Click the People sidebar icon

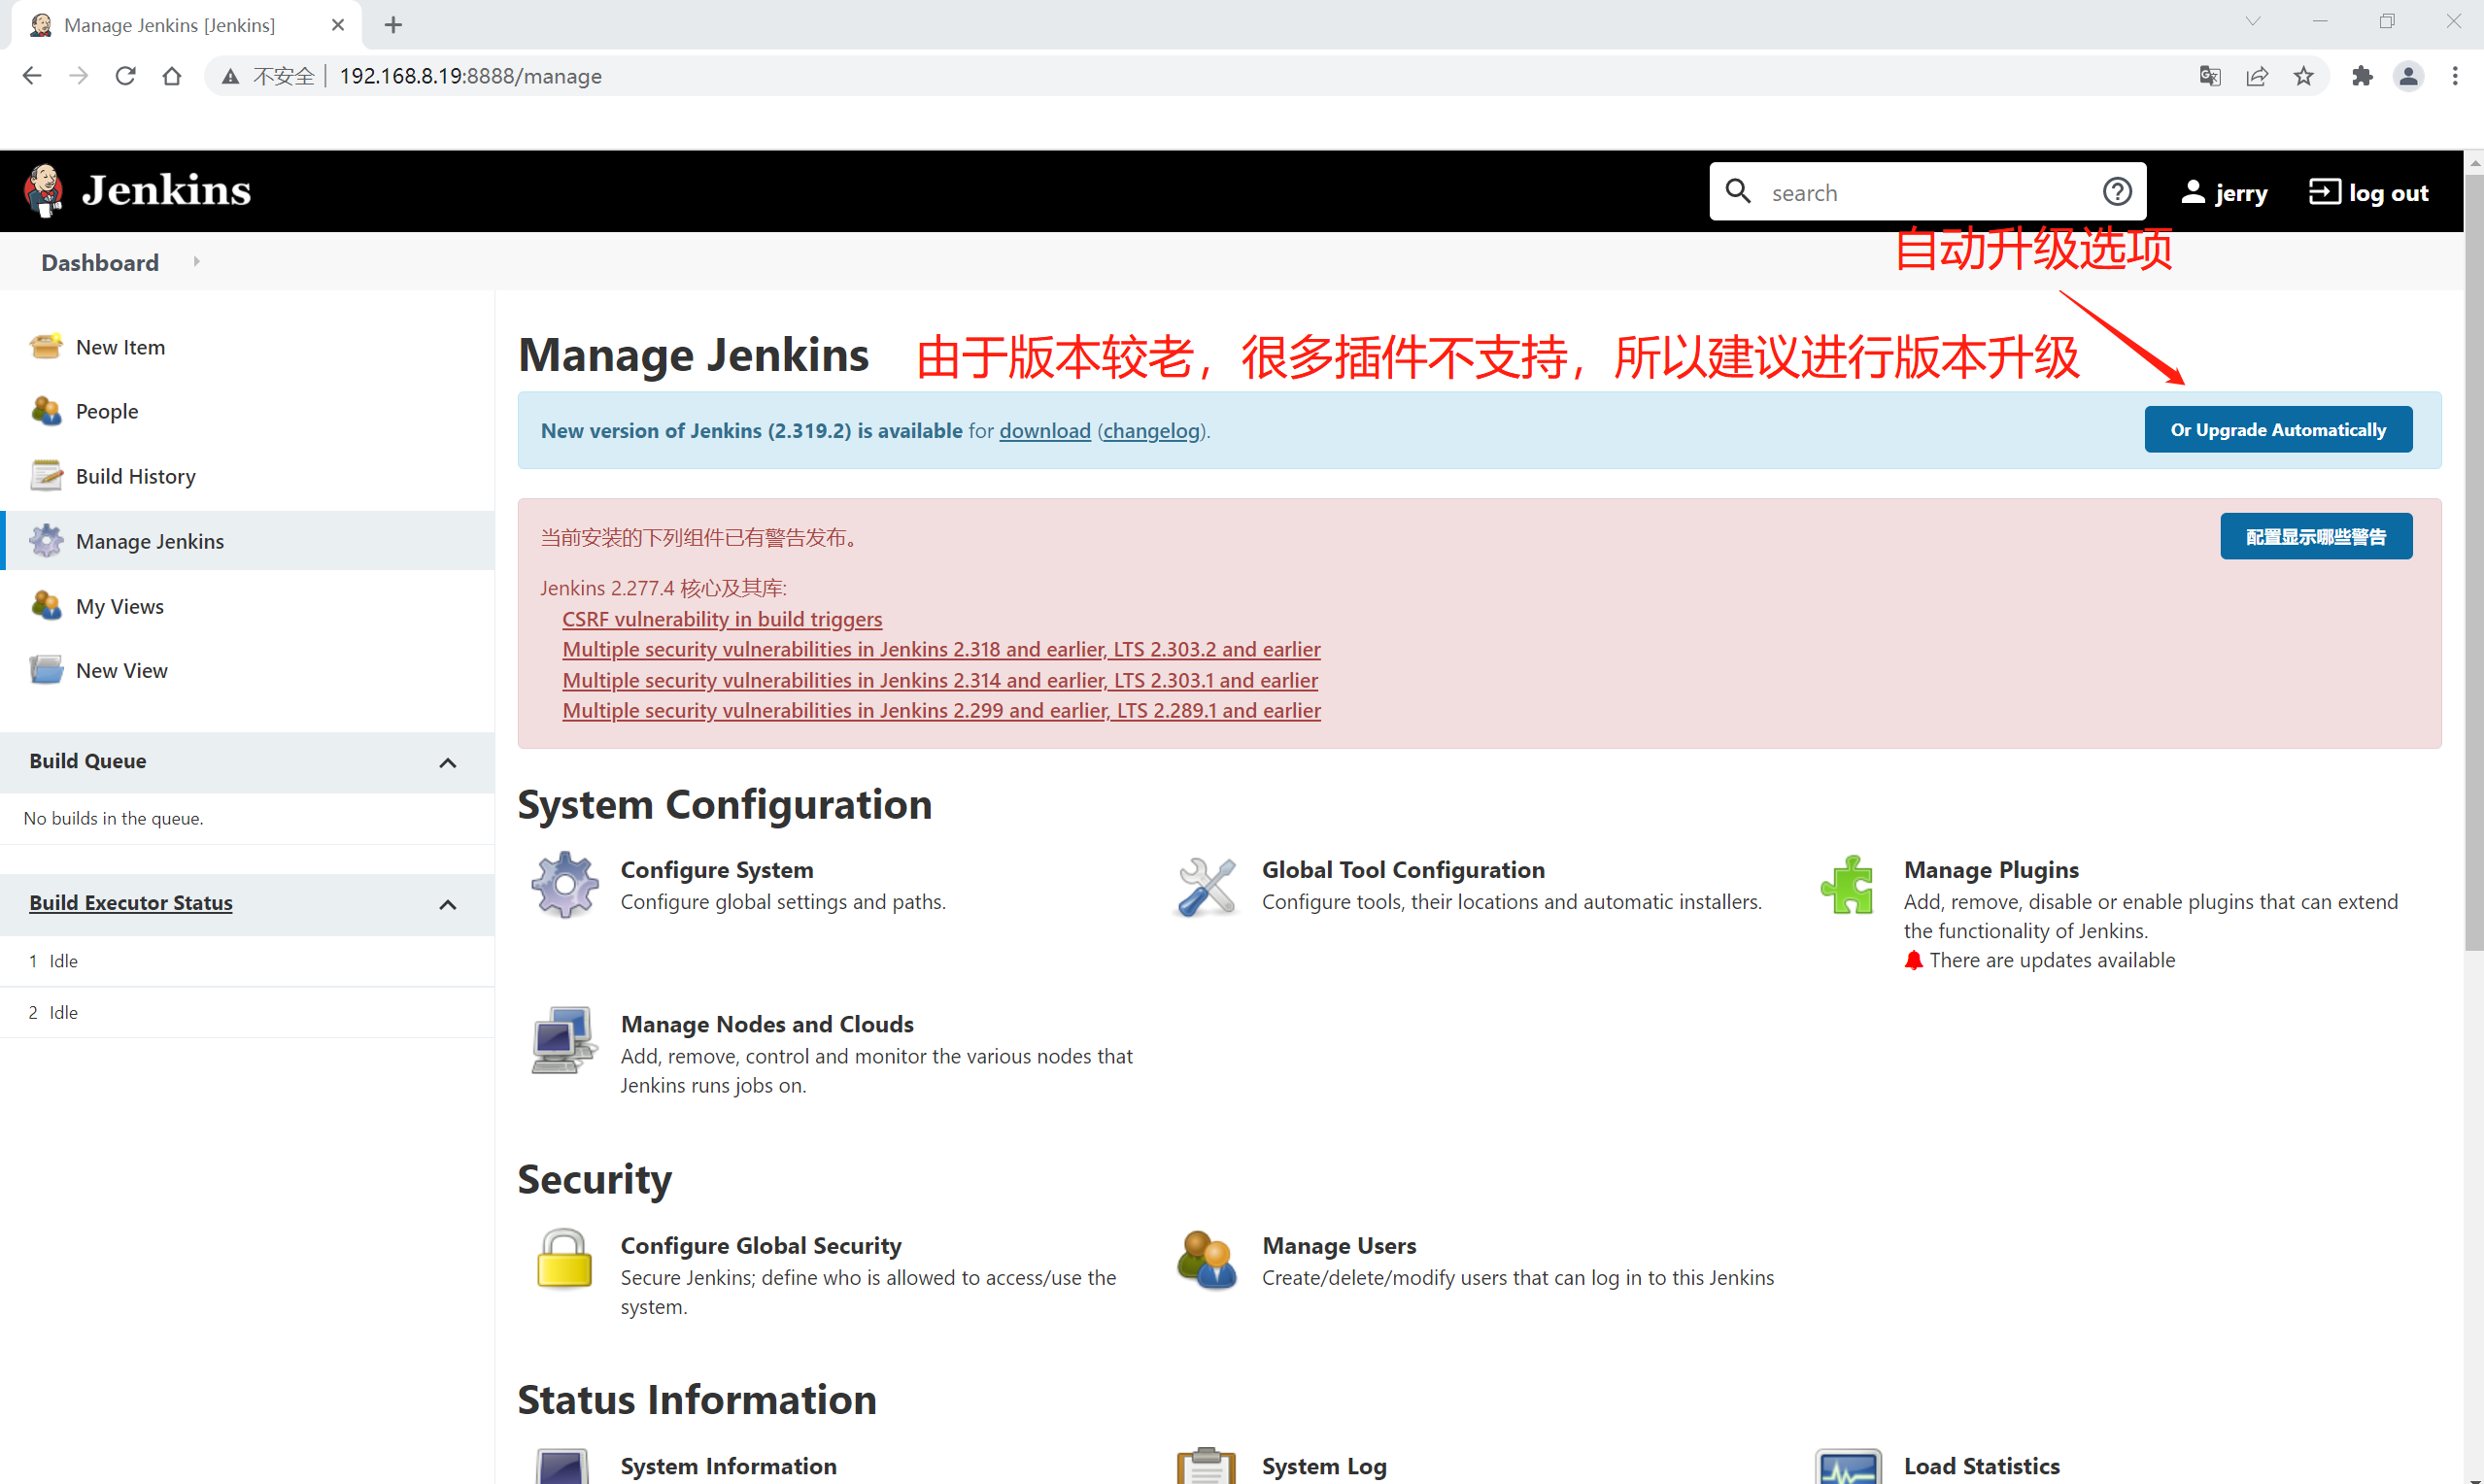point(46,411)
